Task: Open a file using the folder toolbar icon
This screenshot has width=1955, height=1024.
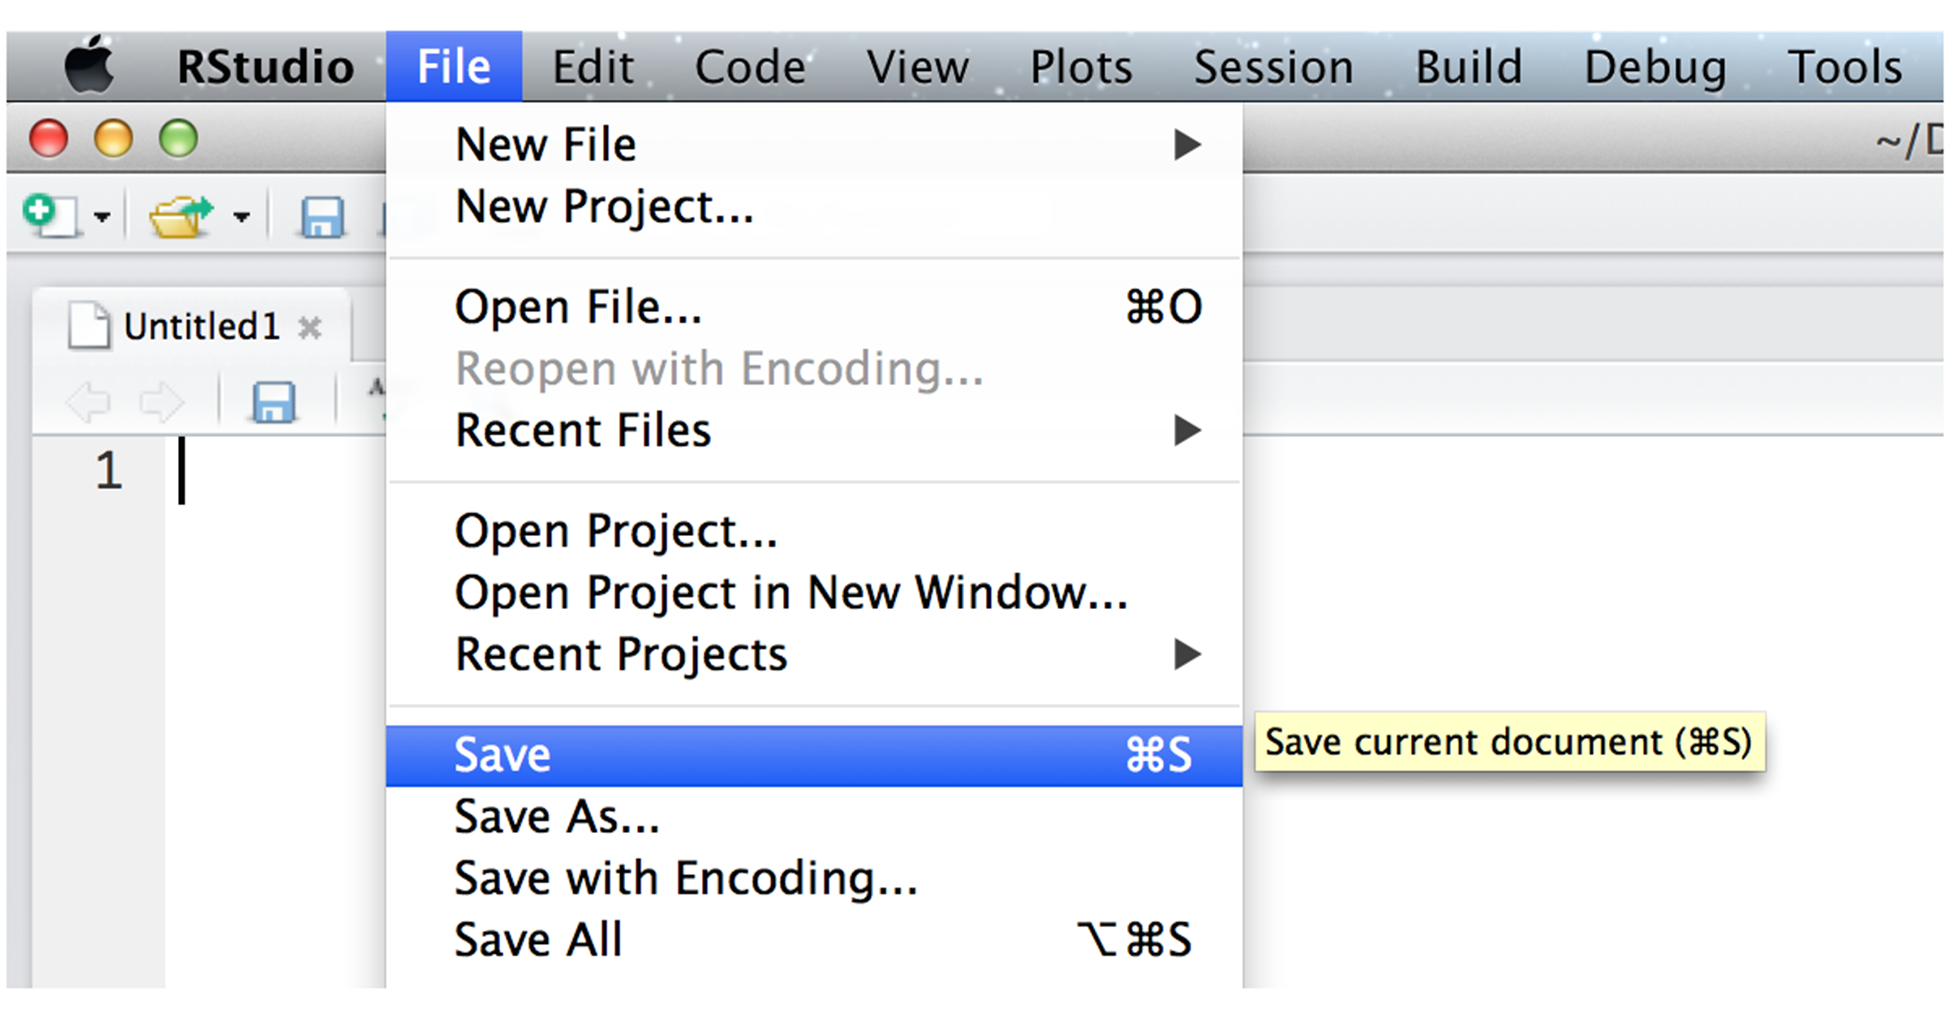Action: [180, 214]
